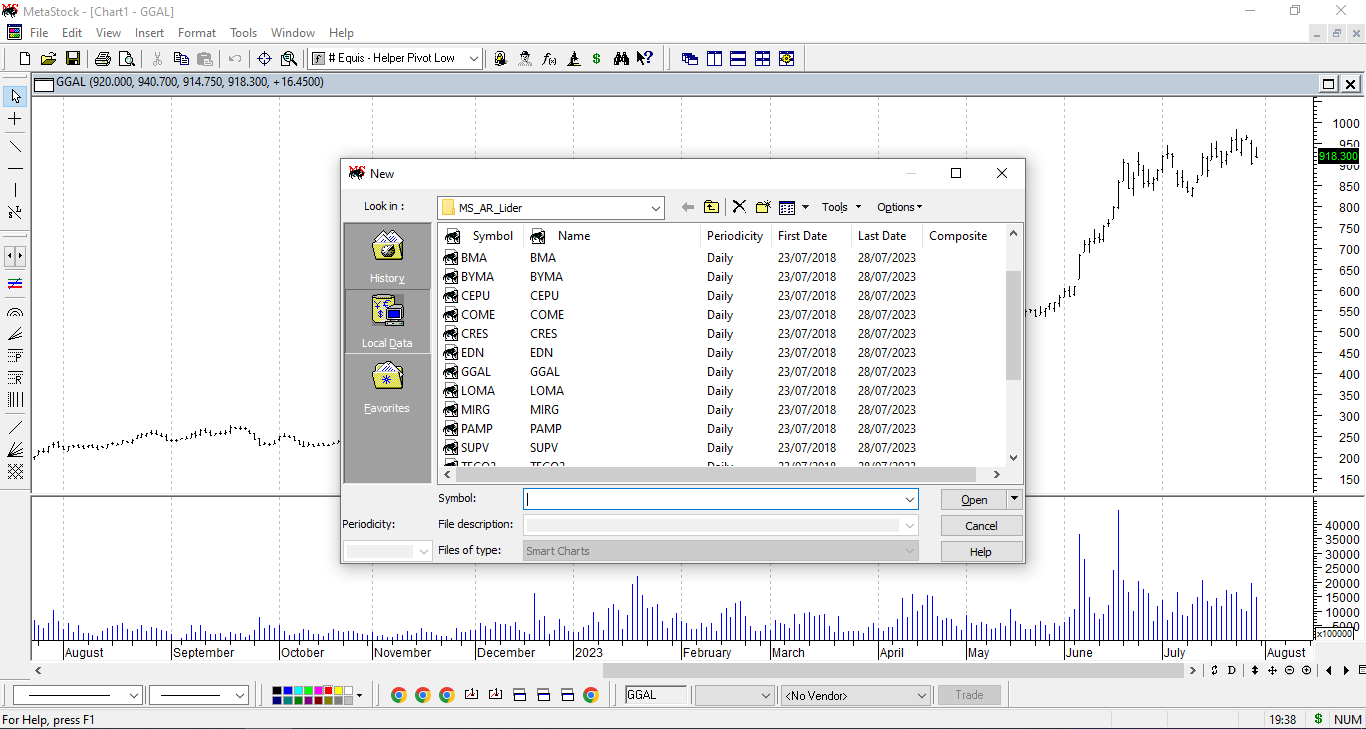Select the PAMP row in file list
The image size is (1366, 729).
point(722,429)
